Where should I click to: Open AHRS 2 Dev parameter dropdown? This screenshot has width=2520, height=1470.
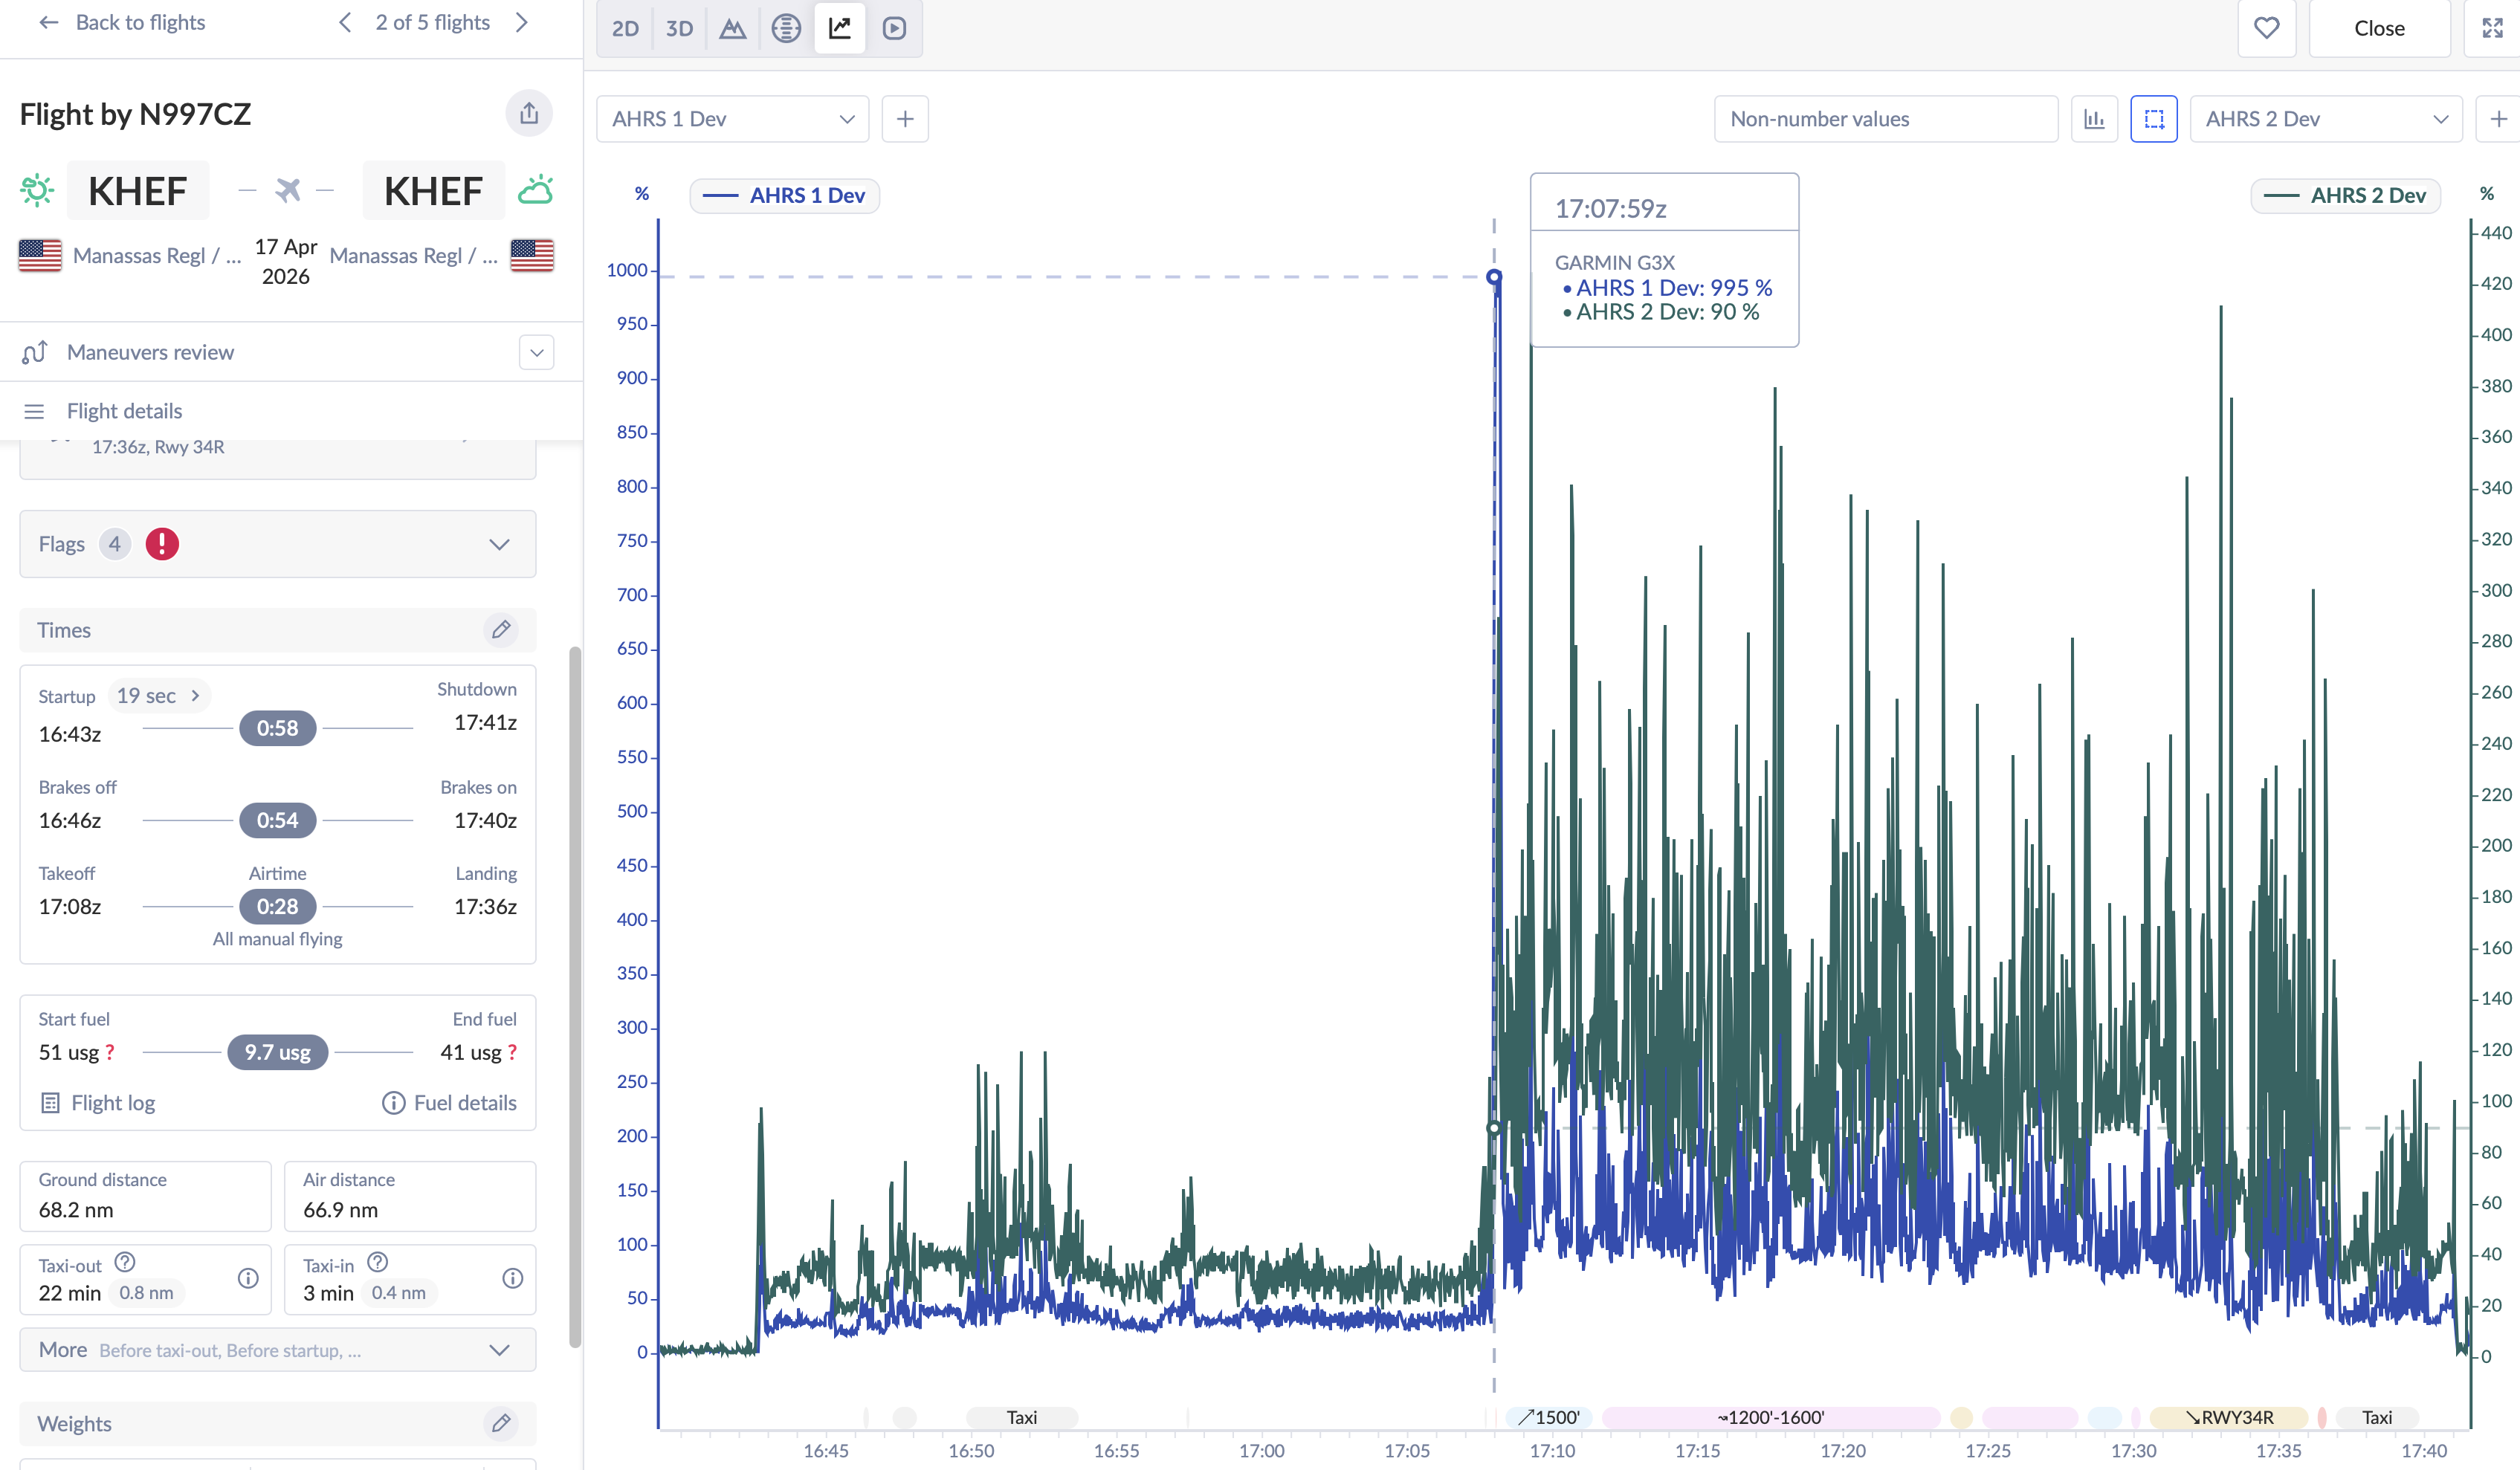point(2326,119)
